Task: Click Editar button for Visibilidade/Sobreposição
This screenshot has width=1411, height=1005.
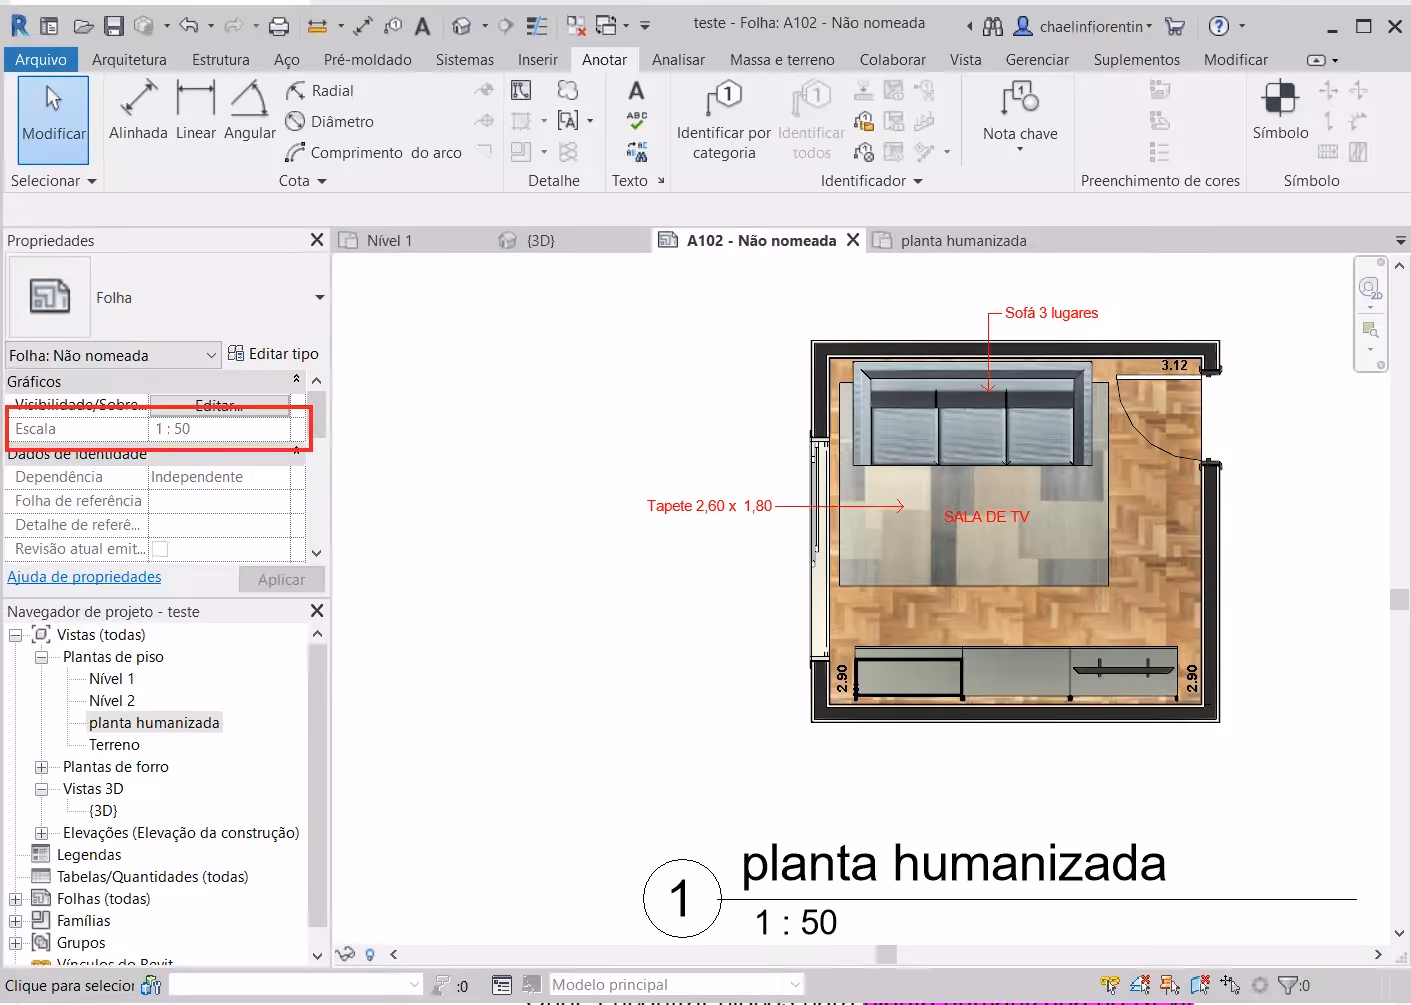Action: pyautogui.click(x=220, y=404)
